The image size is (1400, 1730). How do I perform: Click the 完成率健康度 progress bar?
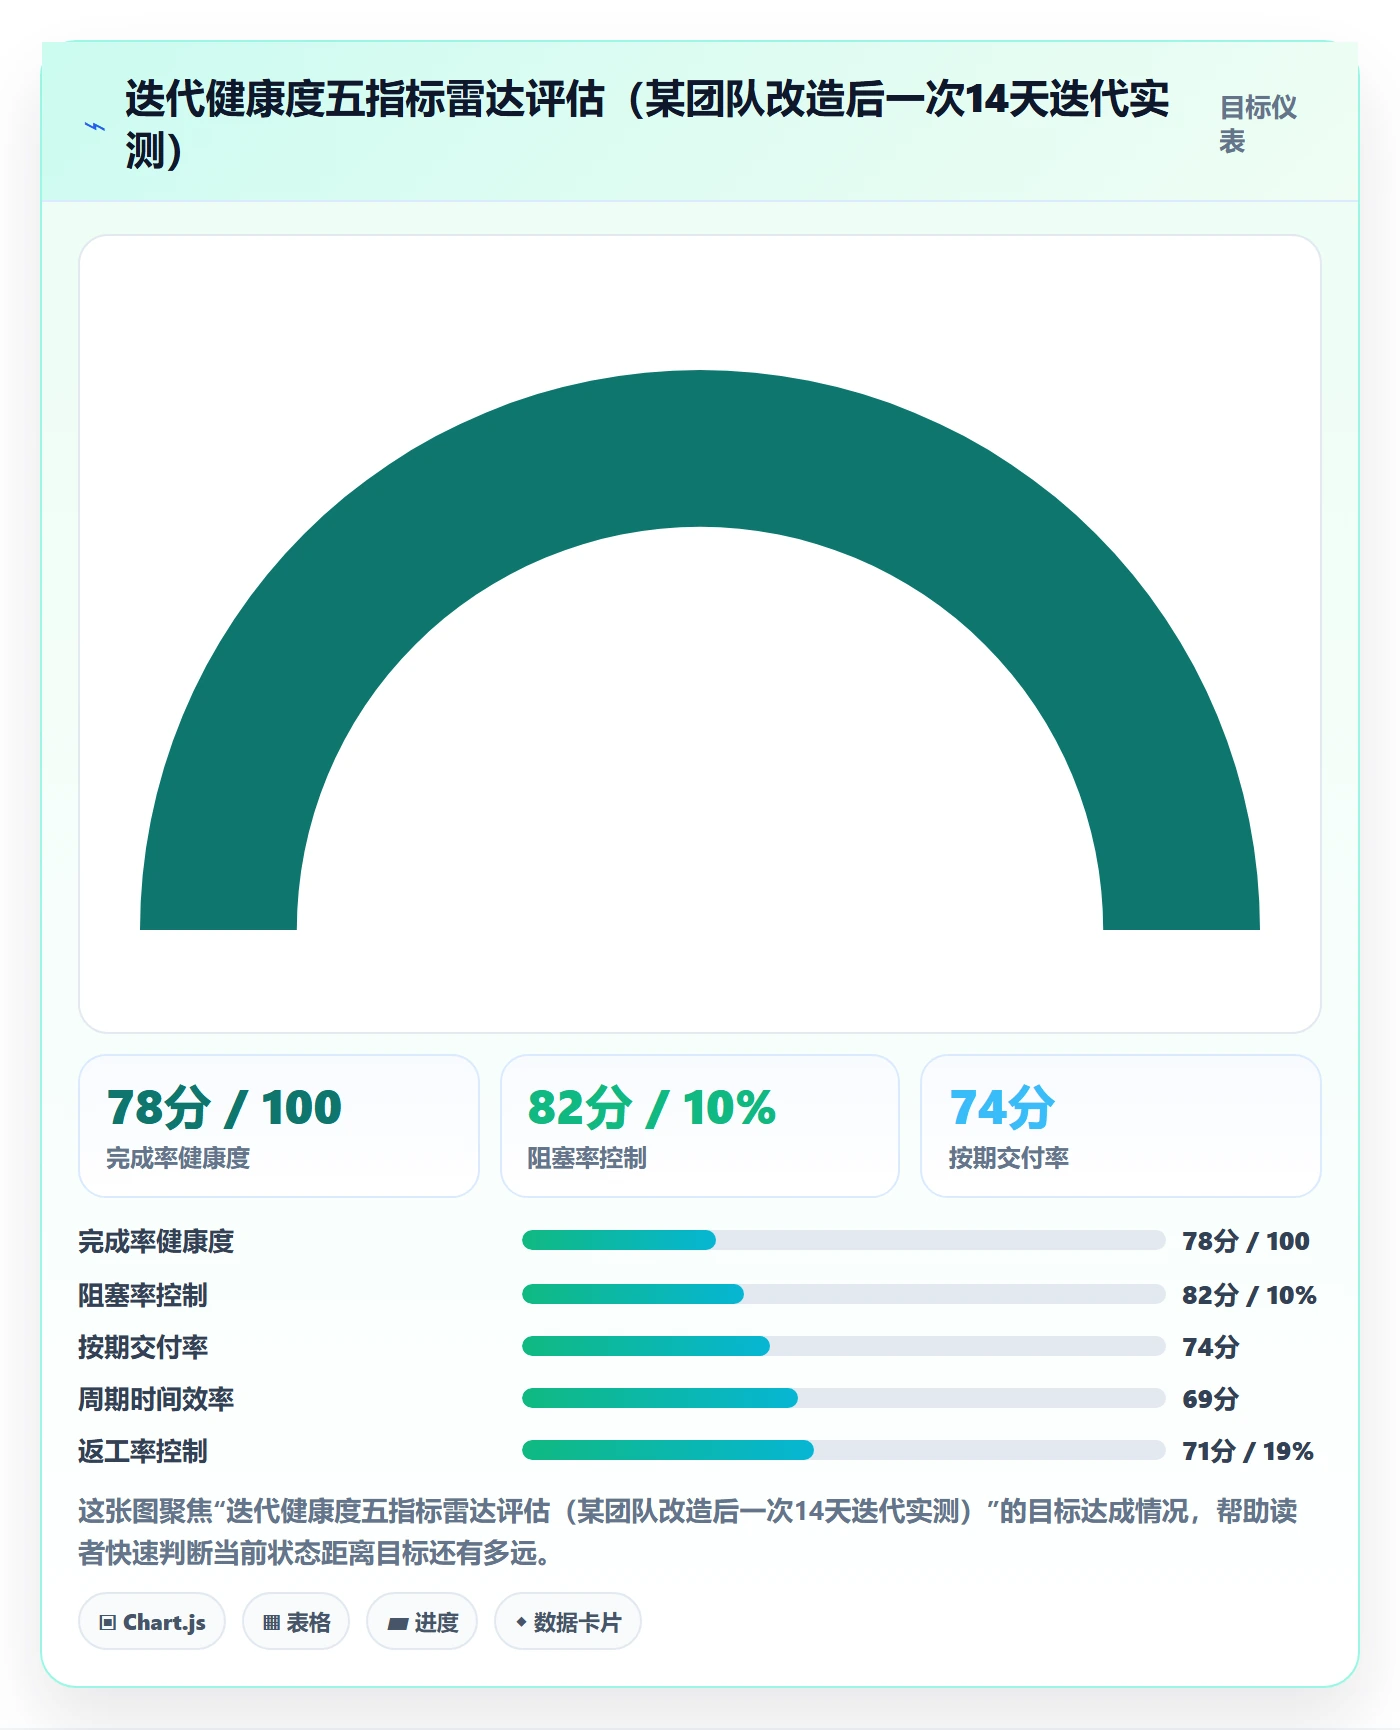pos(843,1240)
